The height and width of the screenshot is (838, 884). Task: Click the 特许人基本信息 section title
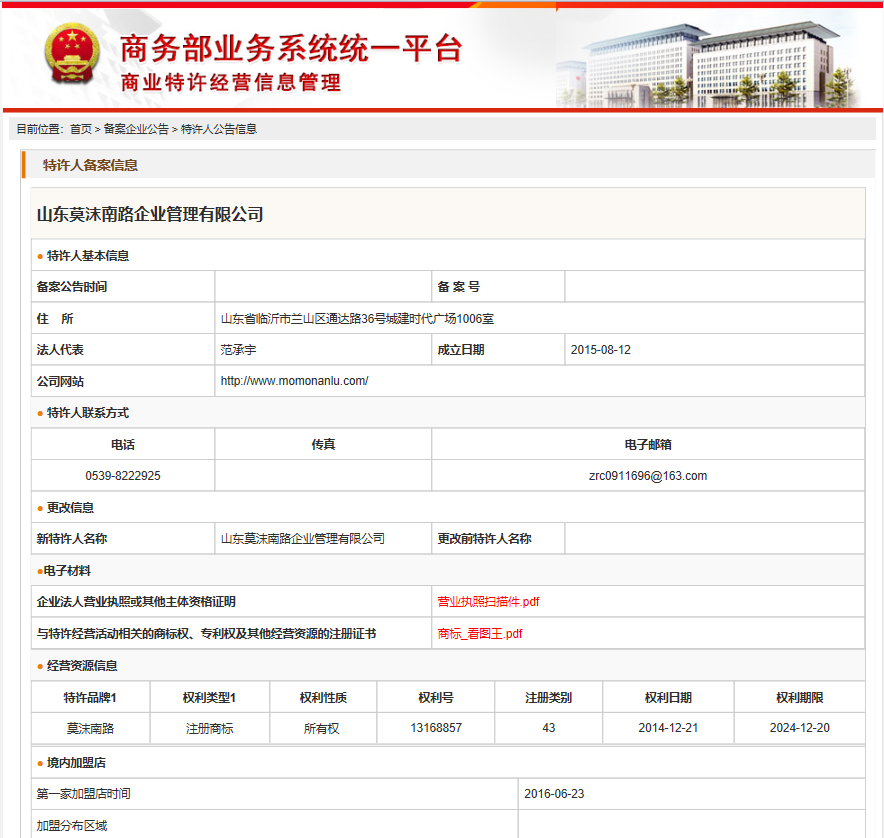tap(88, 256)
